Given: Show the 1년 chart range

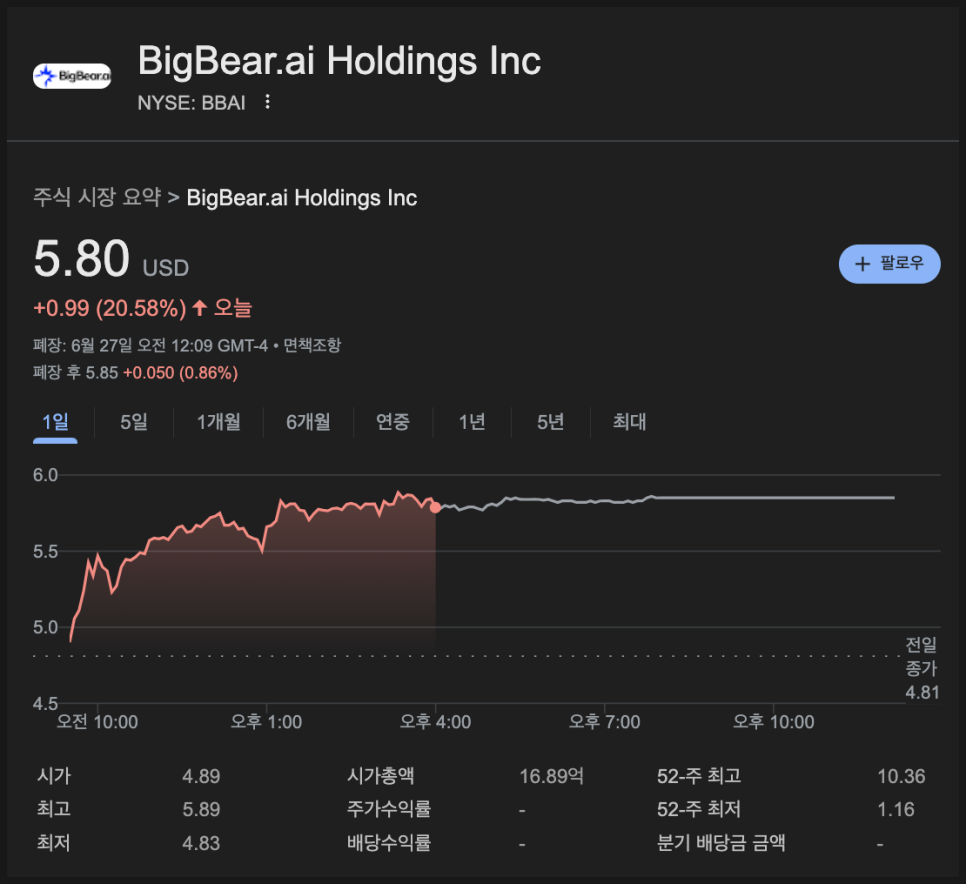Looking at the screenshot, I should pyautogui.click(x=472, y=422).
